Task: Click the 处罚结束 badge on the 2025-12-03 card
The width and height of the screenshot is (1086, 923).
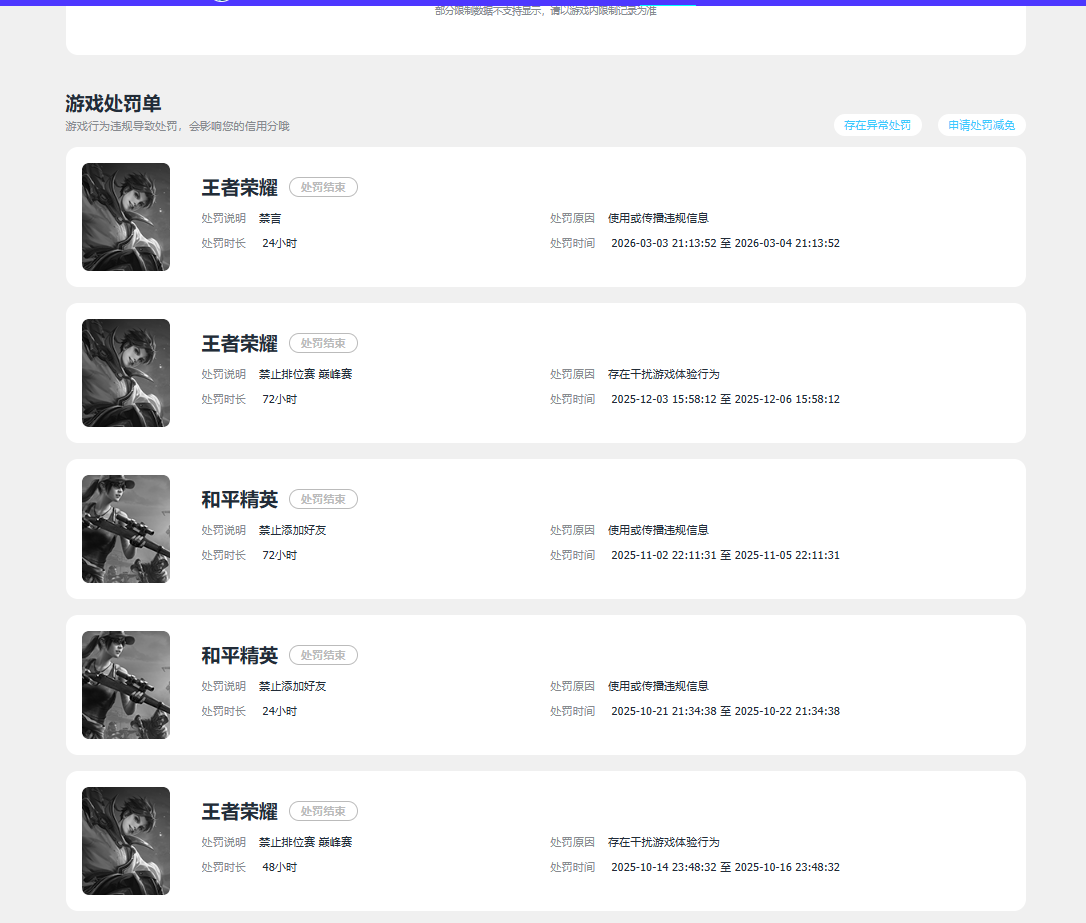Action: pyautogui.click(x=323, y=343)
